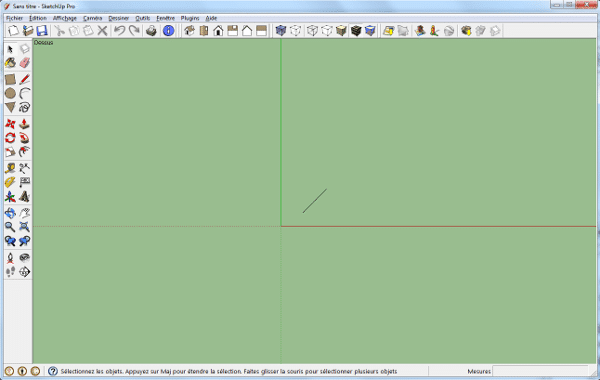The height and width of the screenshot is (380, 600).
Task: Switch to X-ray face style
Action: click(x=281, y=31)
